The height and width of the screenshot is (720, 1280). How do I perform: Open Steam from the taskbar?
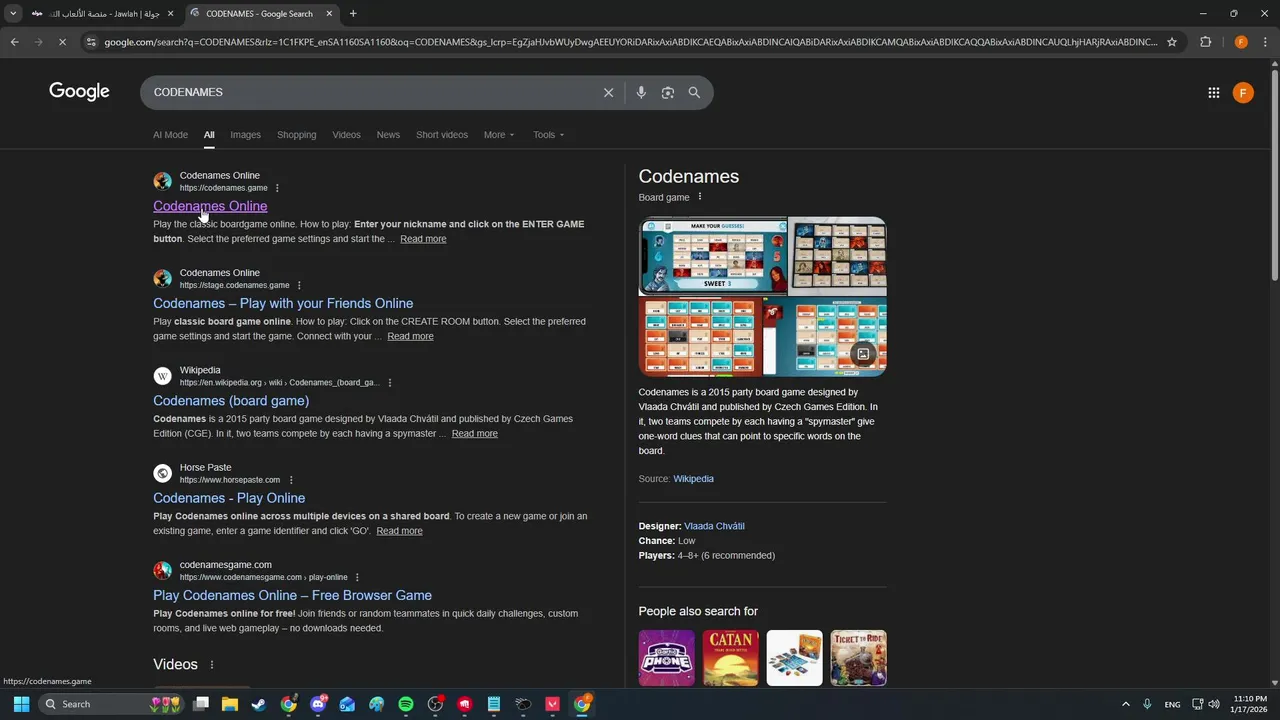pos(259,704)
